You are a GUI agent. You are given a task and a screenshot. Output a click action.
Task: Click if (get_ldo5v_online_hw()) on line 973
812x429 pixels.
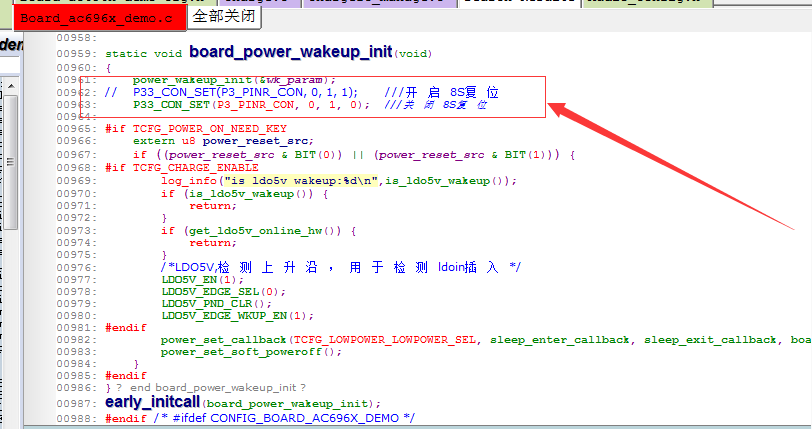(x=258, y=231)
